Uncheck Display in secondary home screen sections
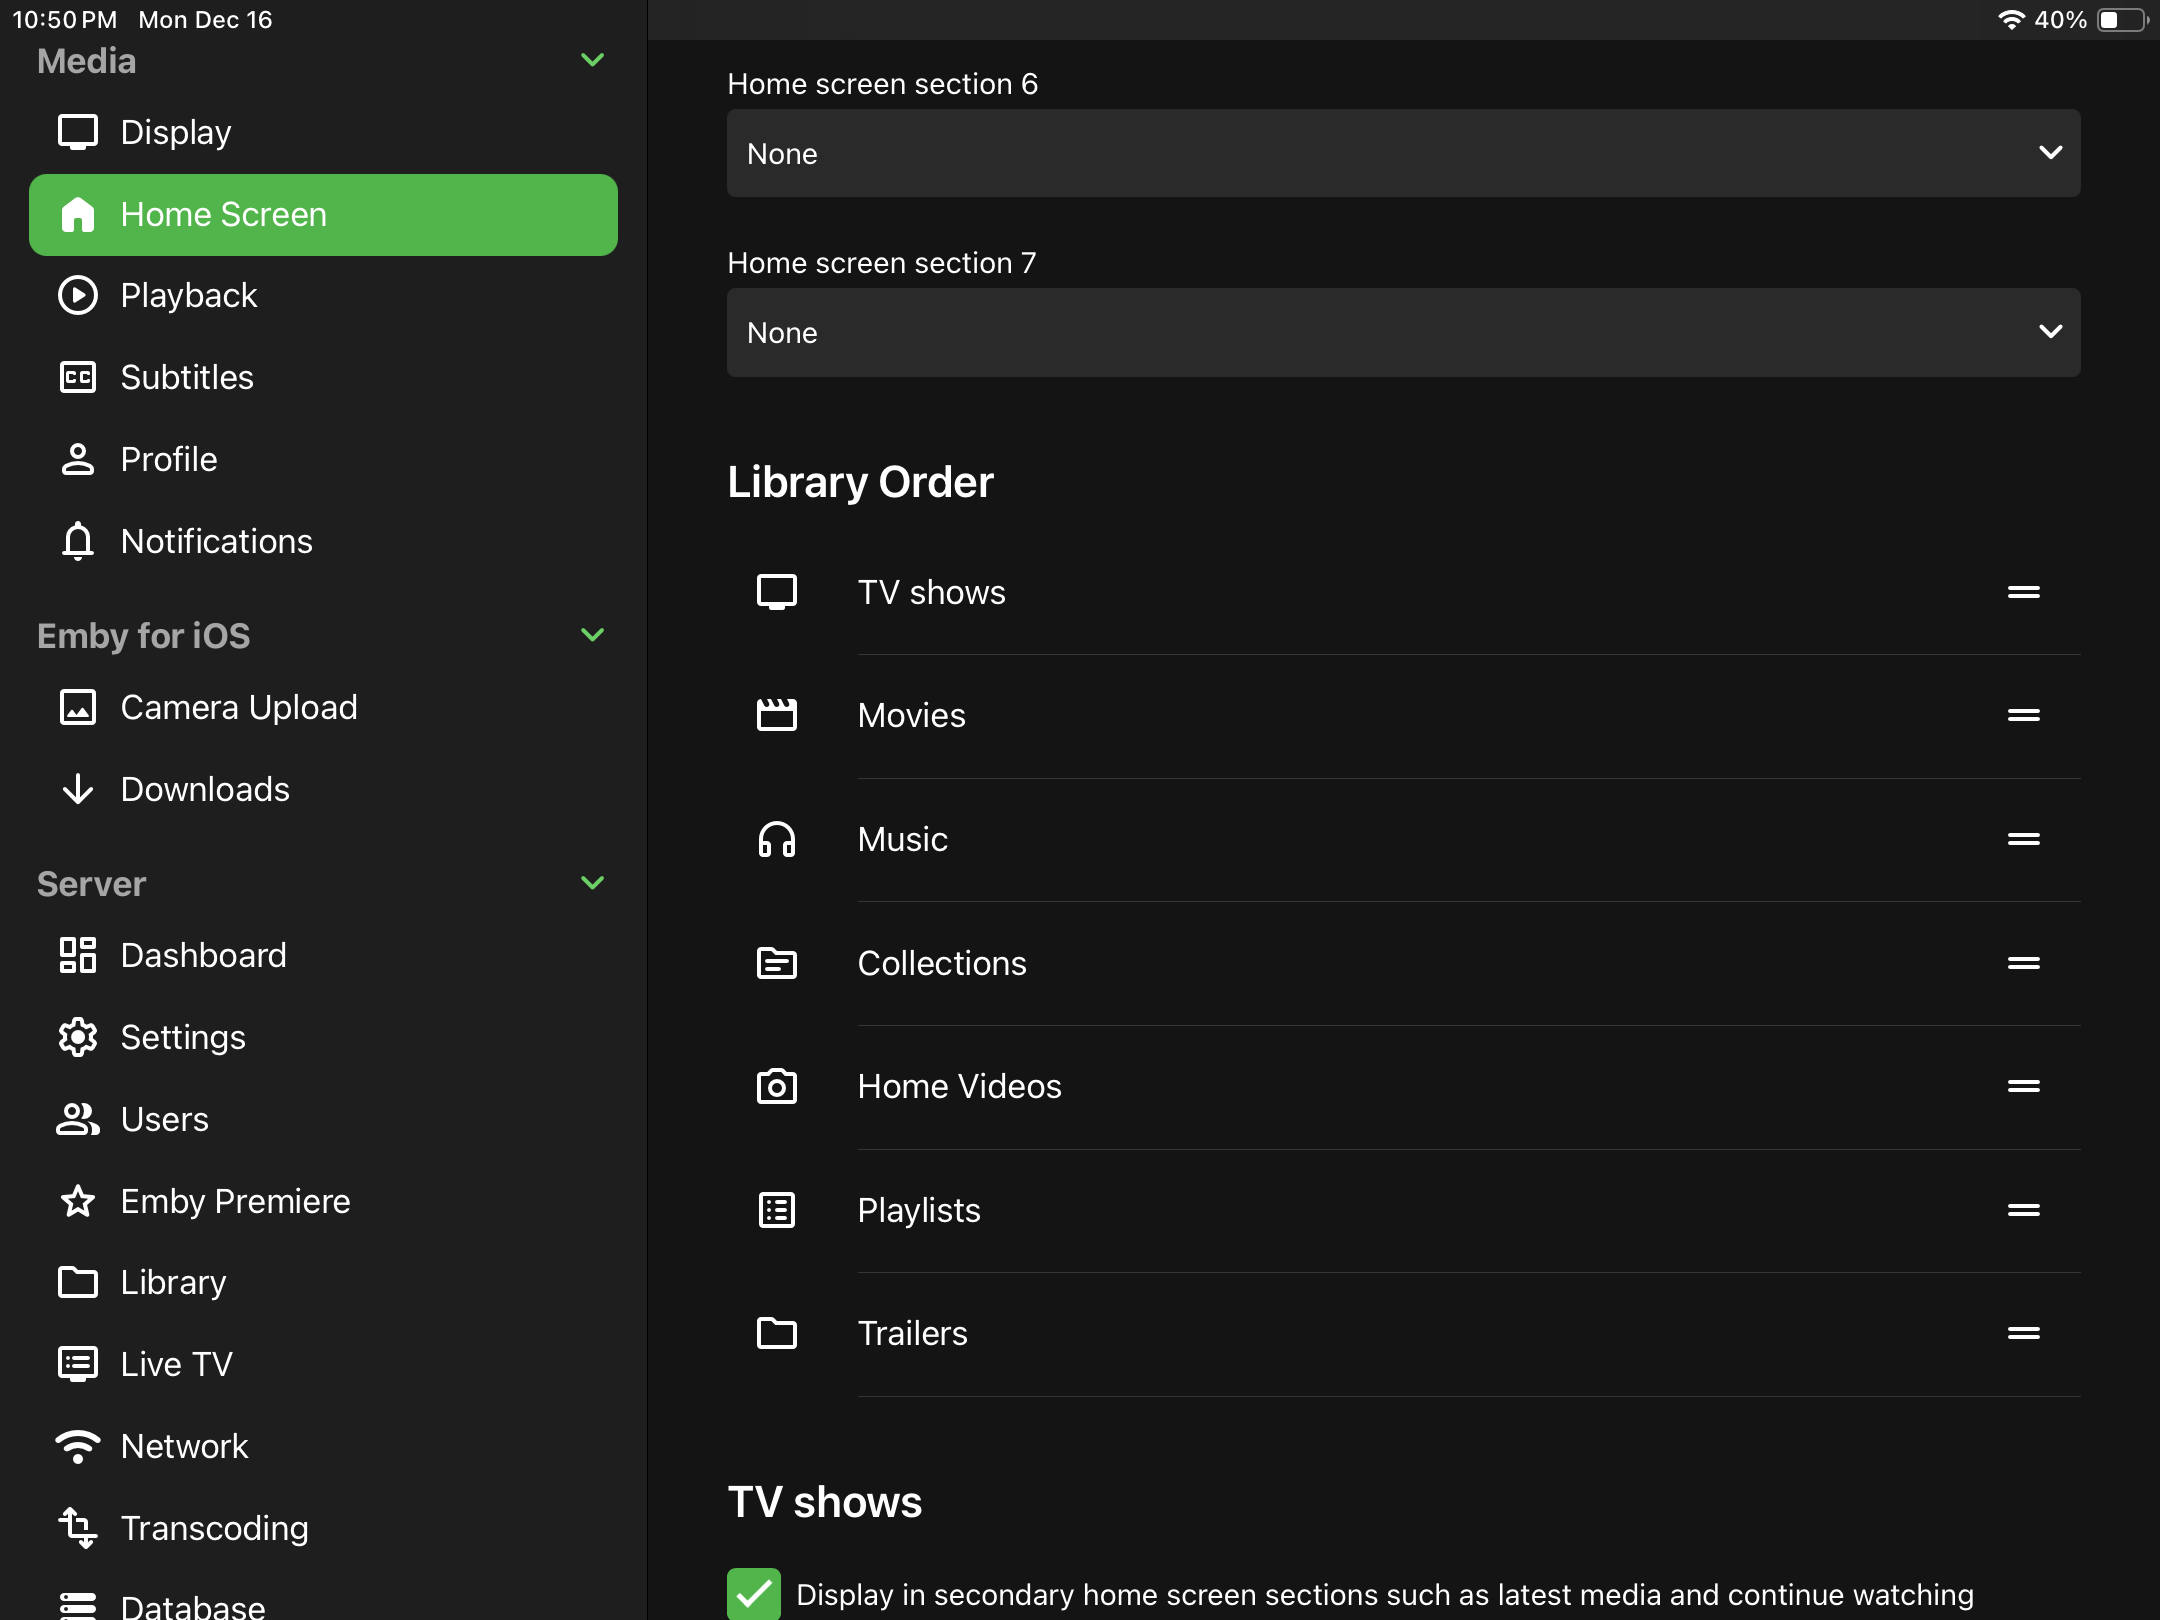This screenshot has width=2160, height=1620. click(x=754, y=1594)
